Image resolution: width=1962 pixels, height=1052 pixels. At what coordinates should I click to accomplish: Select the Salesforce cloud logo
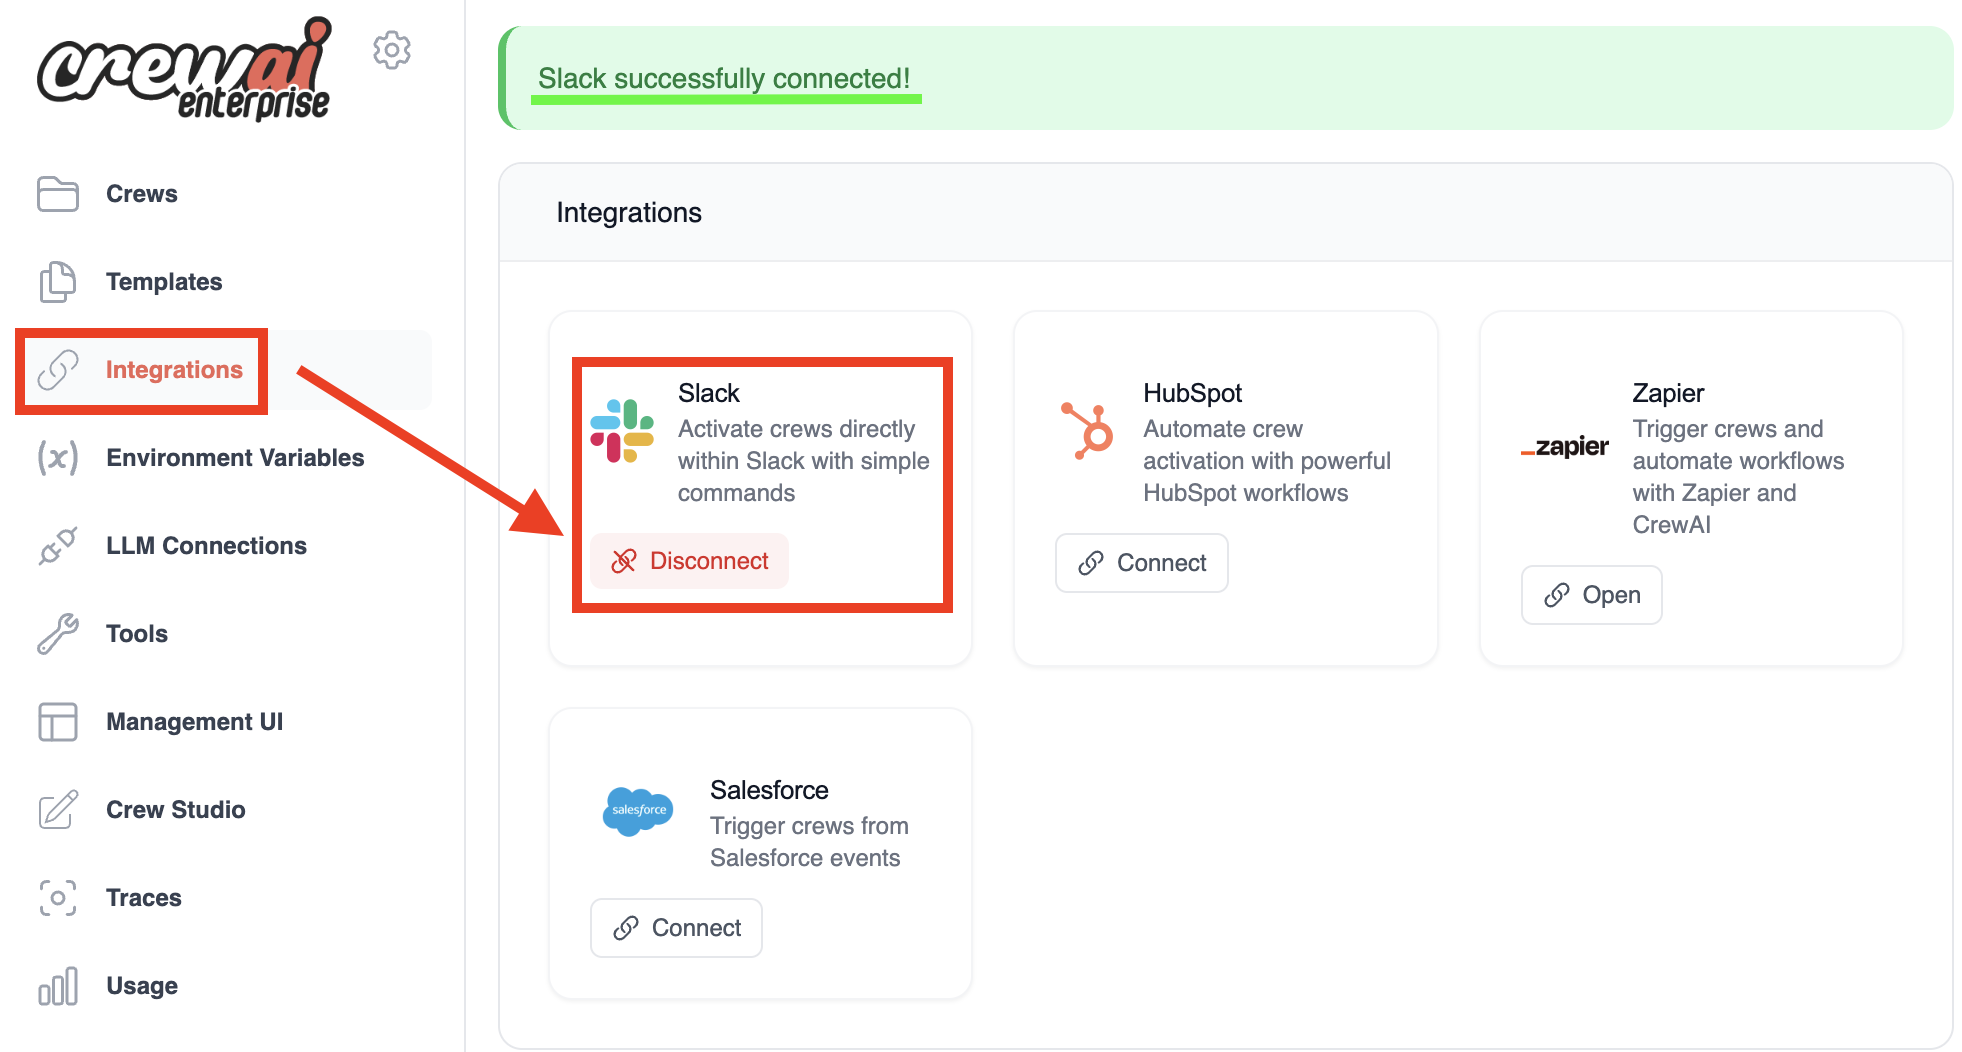coord(639,811)
